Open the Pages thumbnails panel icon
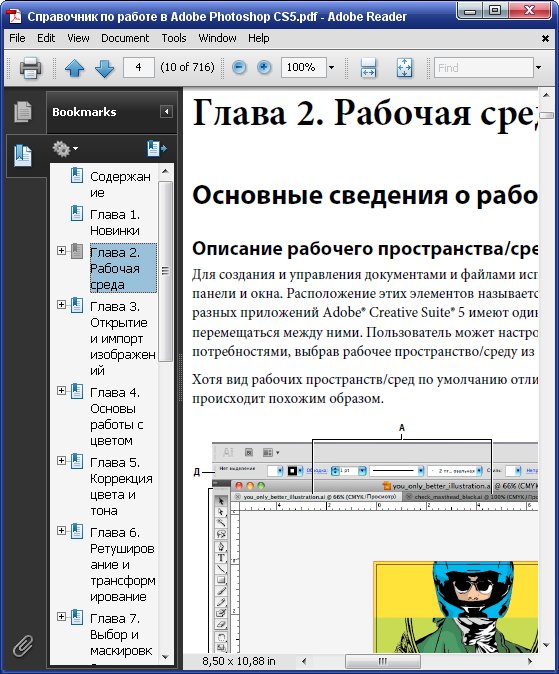559x674 pixels. click(23, 111)
